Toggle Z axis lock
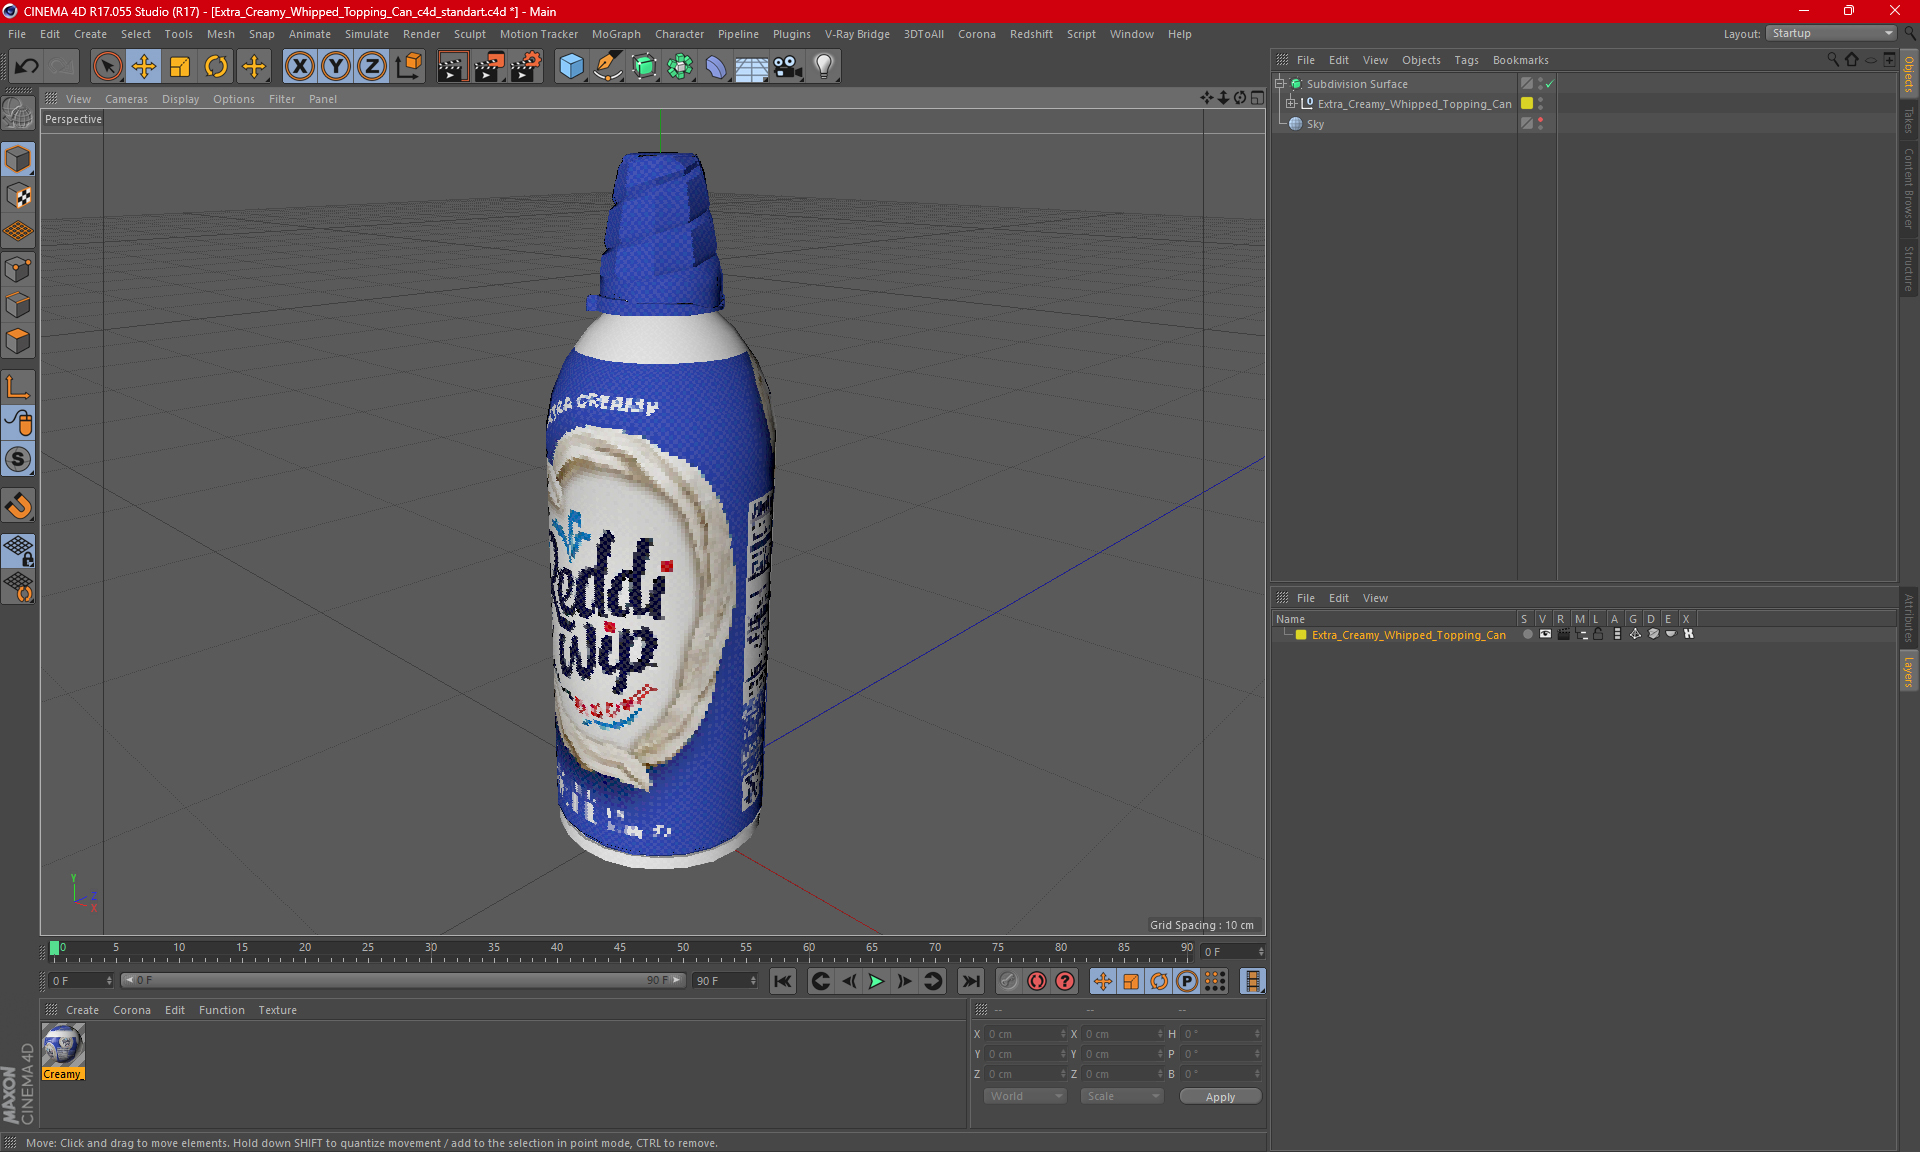 pos(372,67)
